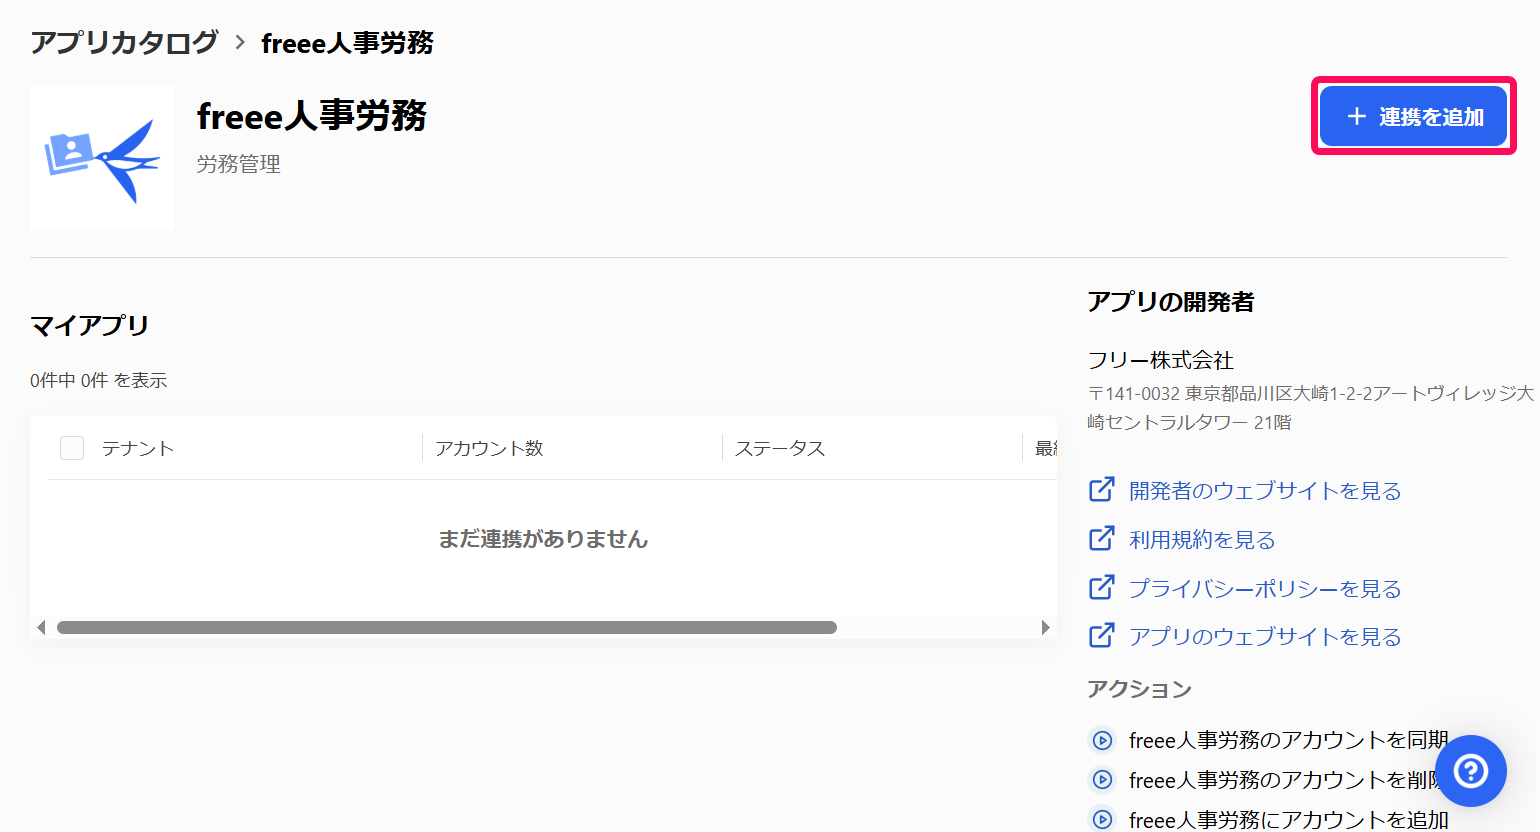Click the plus icon in 連携を追加

[x=1357, y=116]
